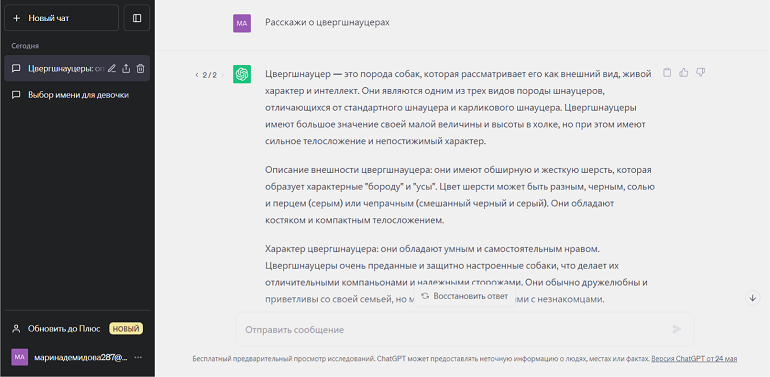Delete the Цвергшнауцеры chat with trash icon
770x377 pixels.
[x=140, y=69]
